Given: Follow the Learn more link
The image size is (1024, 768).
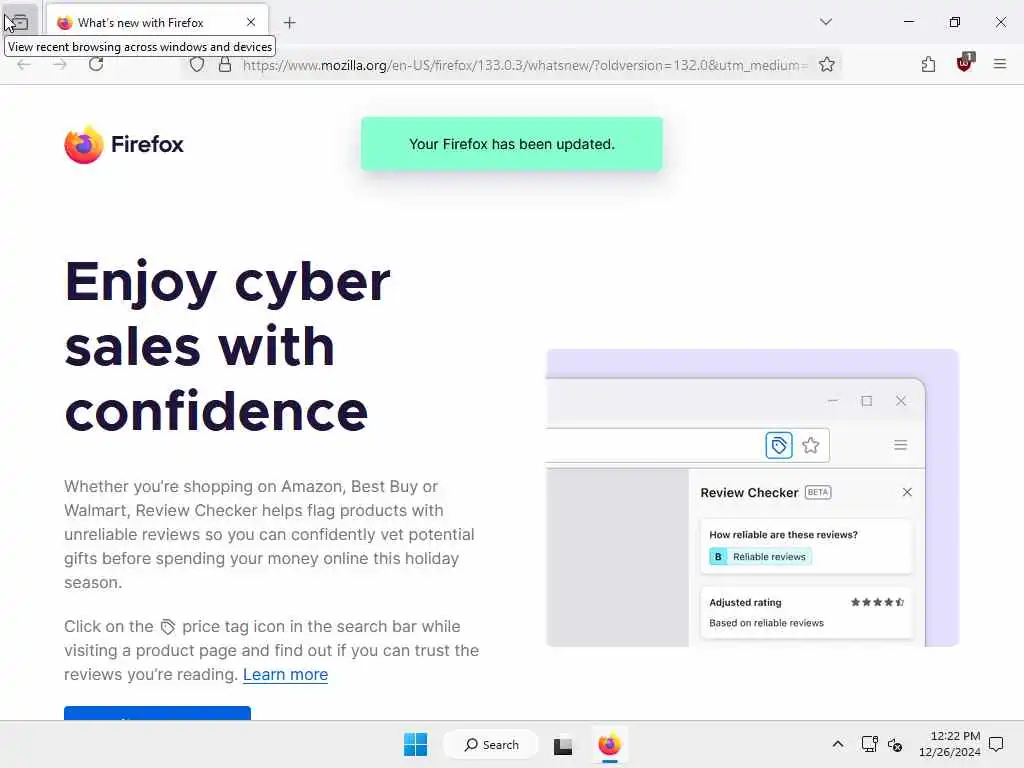Looking at the screenshot, I should tap(285, 675).
